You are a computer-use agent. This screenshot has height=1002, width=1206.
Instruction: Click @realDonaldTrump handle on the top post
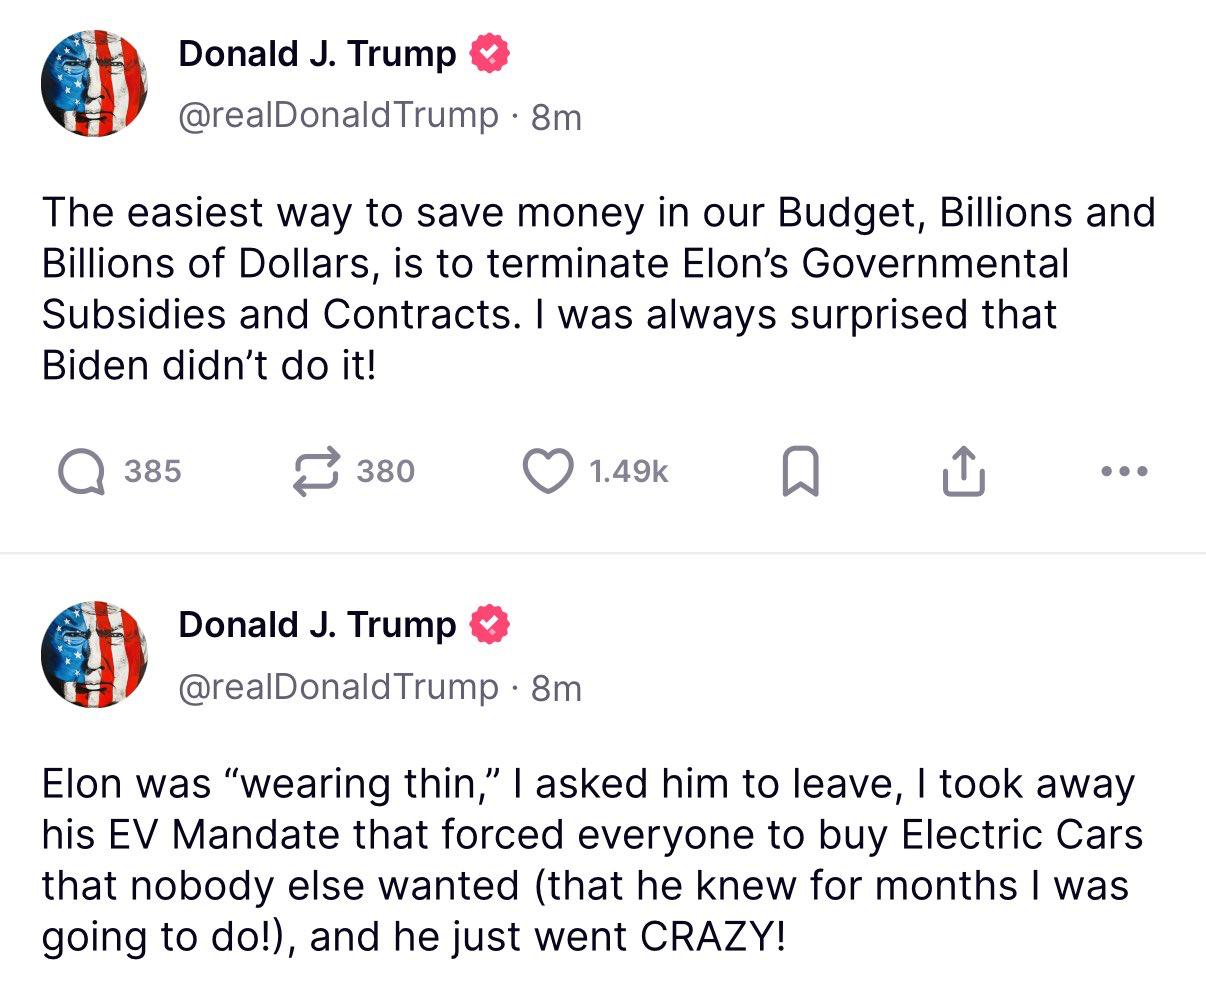pos(338,116)
